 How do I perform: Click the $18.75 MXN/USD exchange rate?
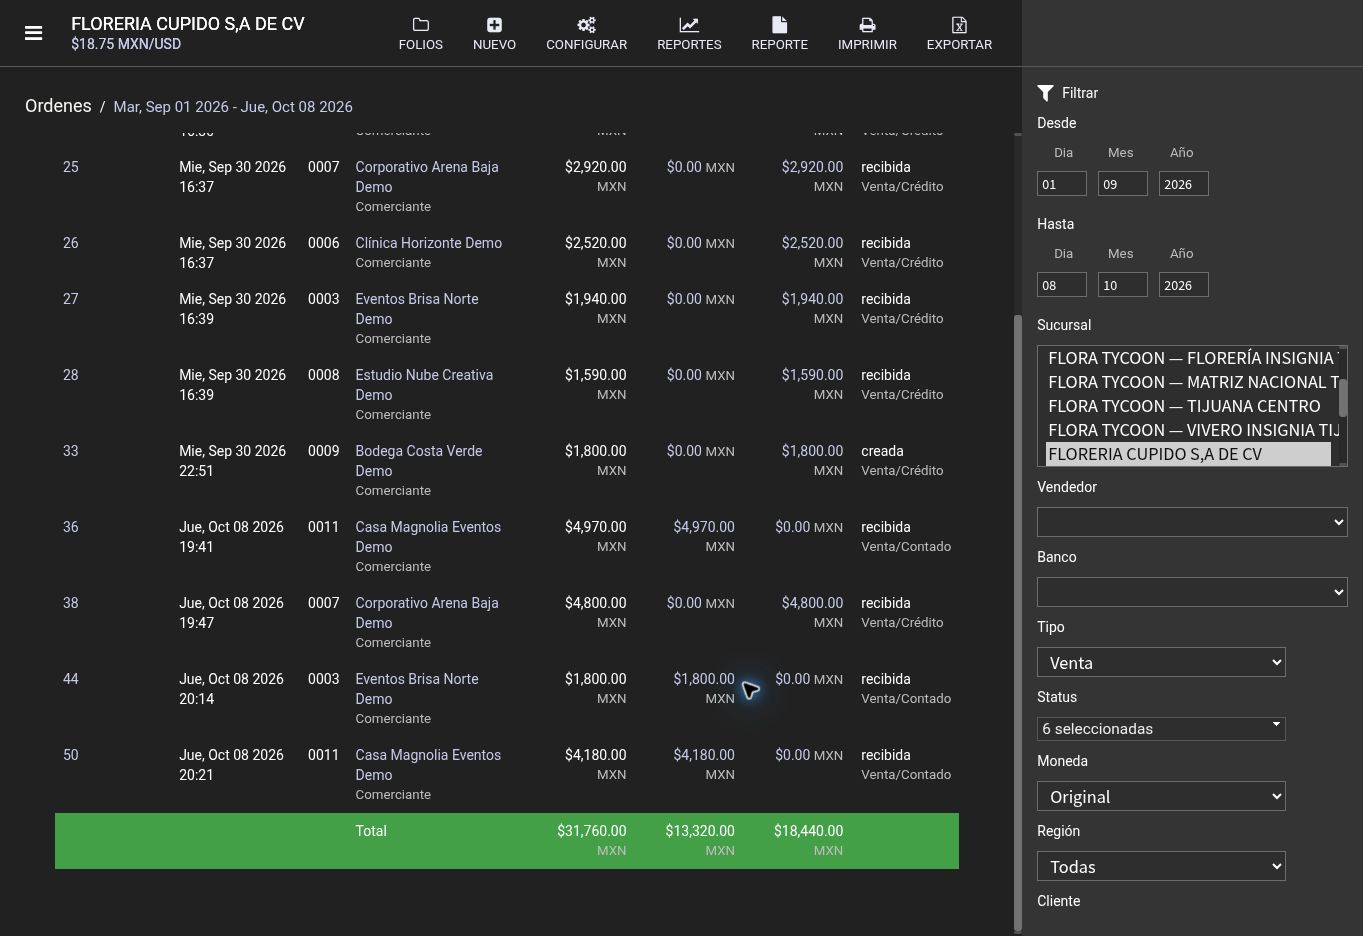click(x=126, y=45)
